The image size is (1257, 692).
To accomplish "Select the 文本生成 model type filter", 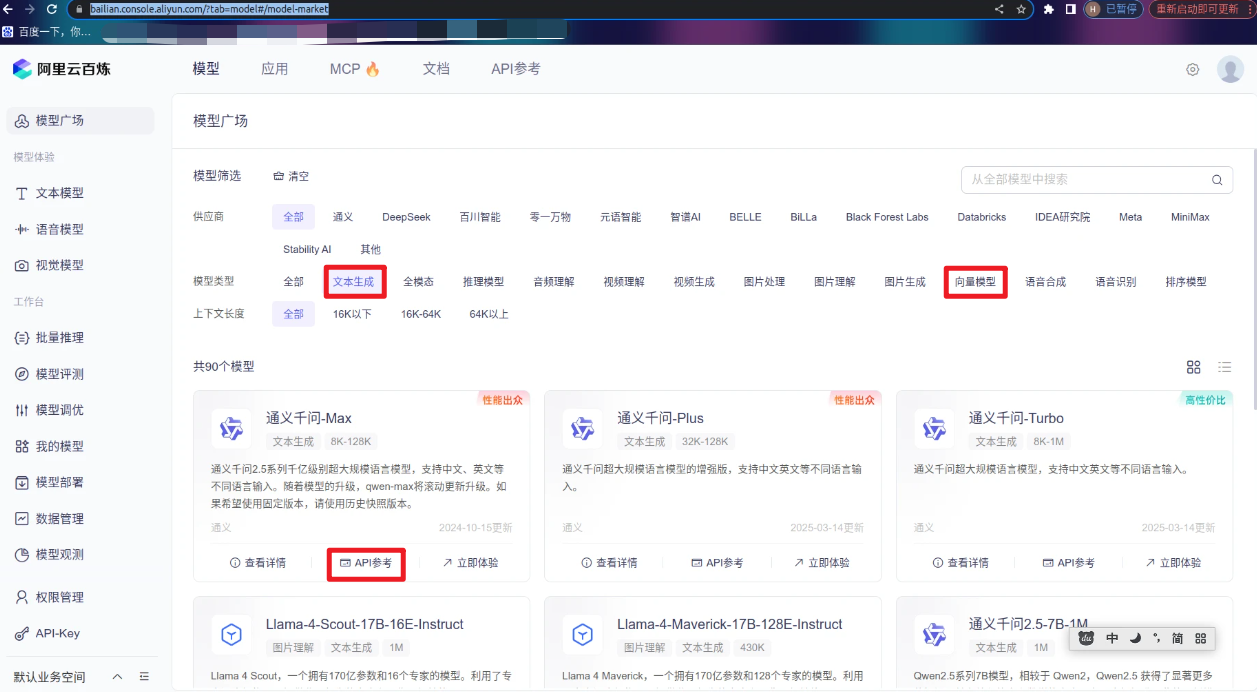I will [x=354, y=282].
